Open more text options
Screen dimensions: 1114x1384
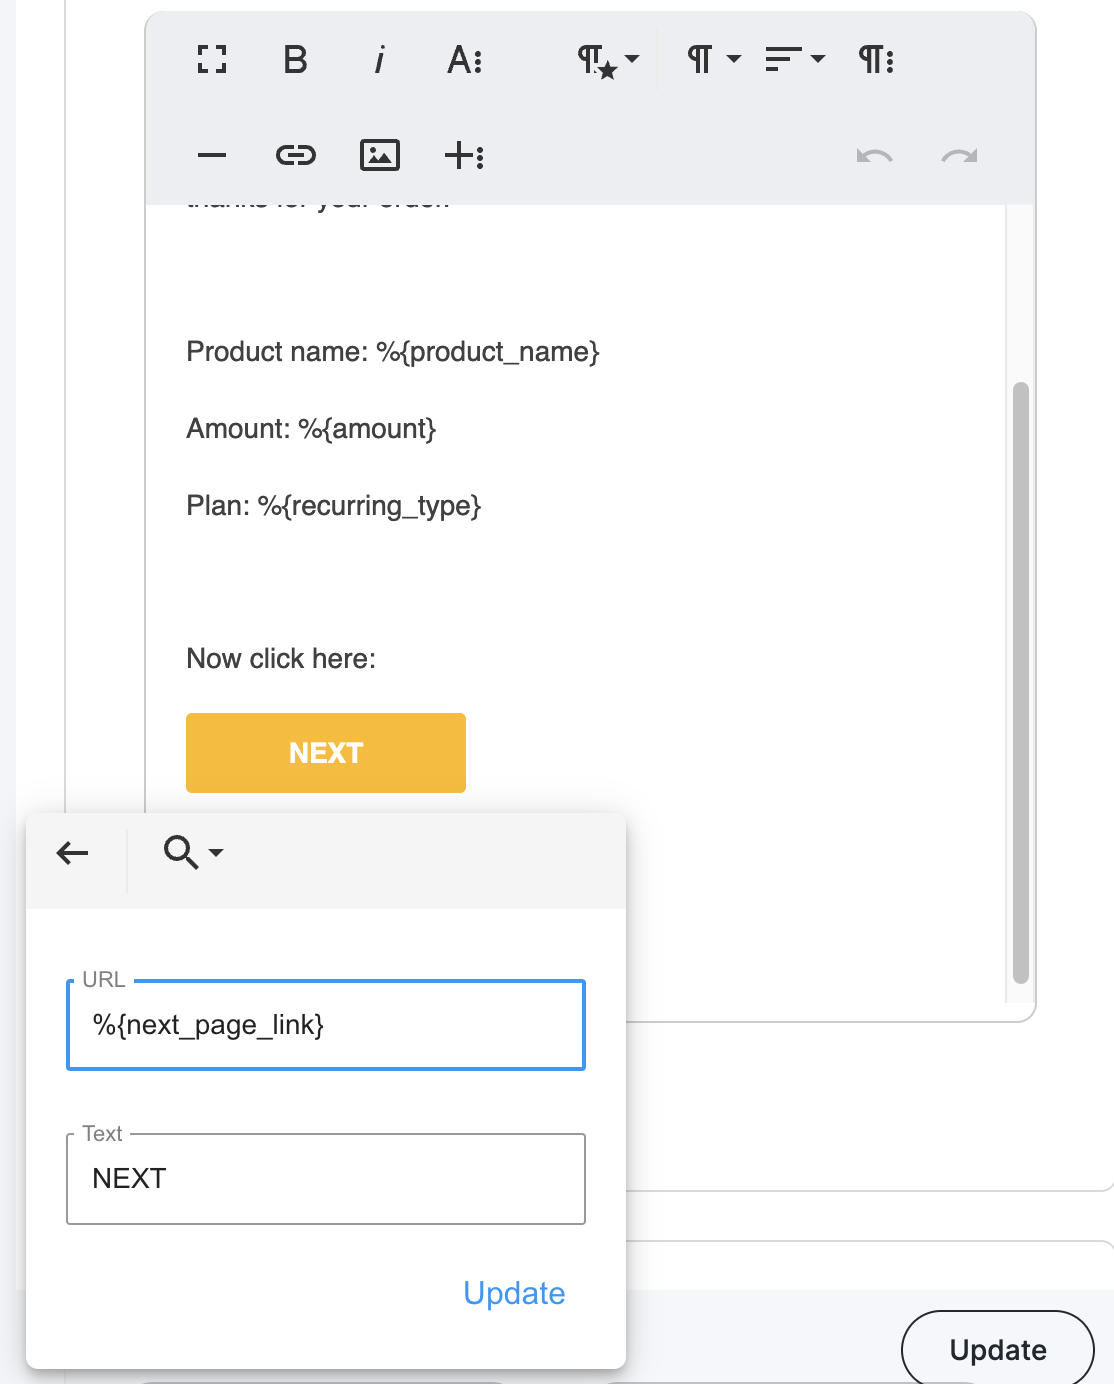click(x=465, y=60)
